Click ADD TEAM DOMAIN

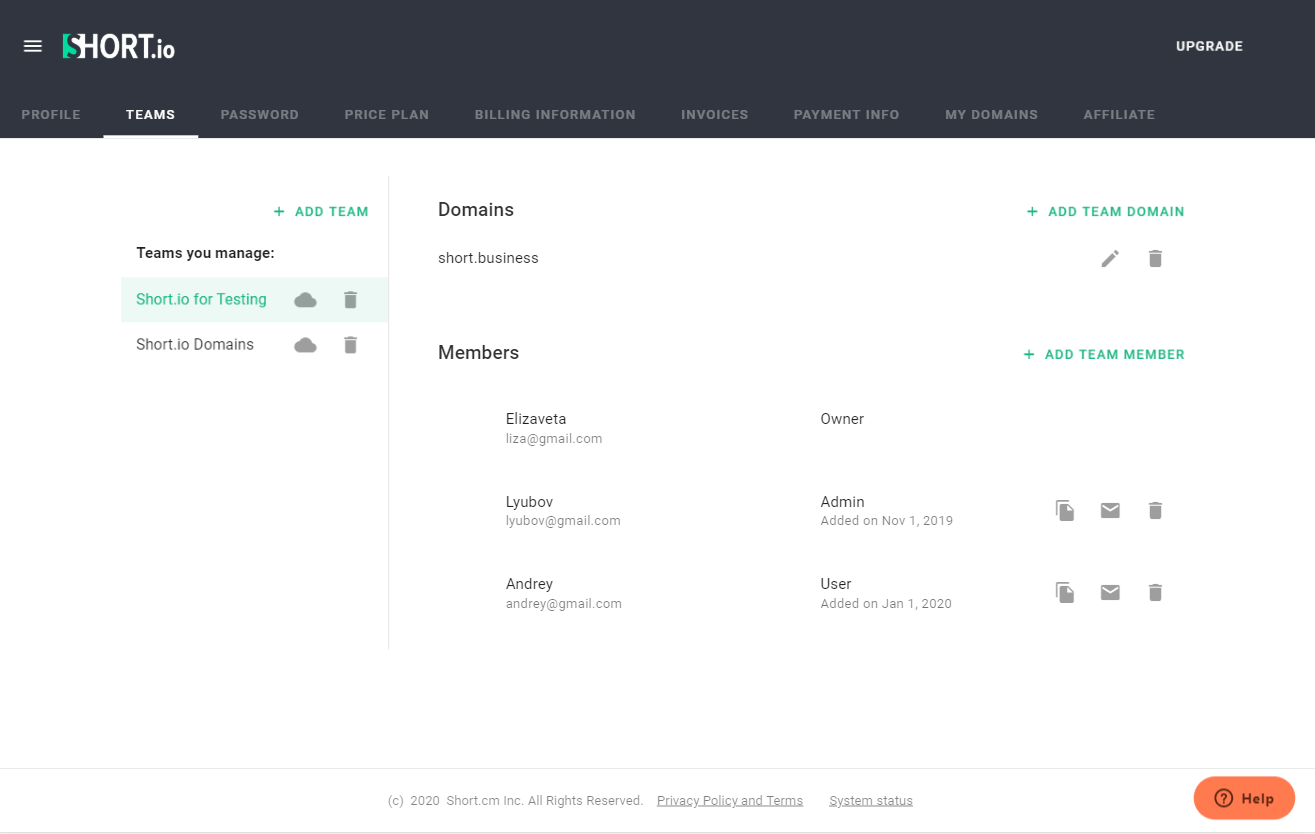tap(1105, 211)
